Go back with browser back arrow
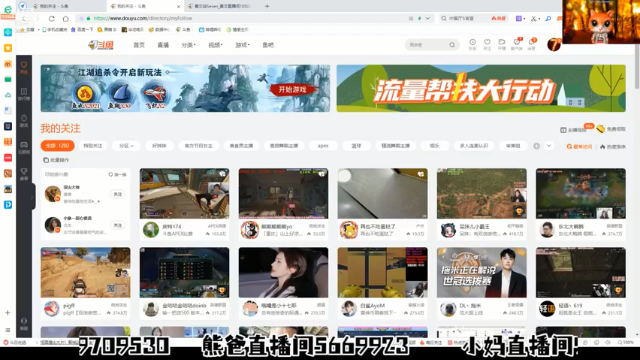The width and height of the screenshot is (640, 360). click(24, 18)
